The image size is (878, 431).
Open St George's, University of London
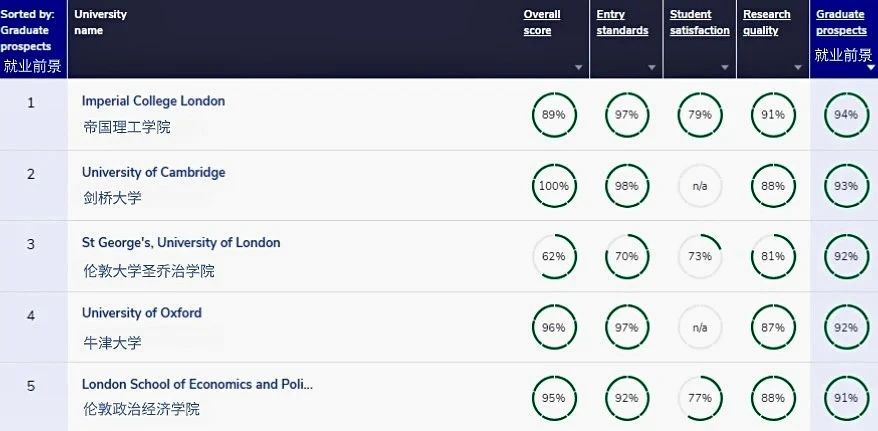click(181, 243)
